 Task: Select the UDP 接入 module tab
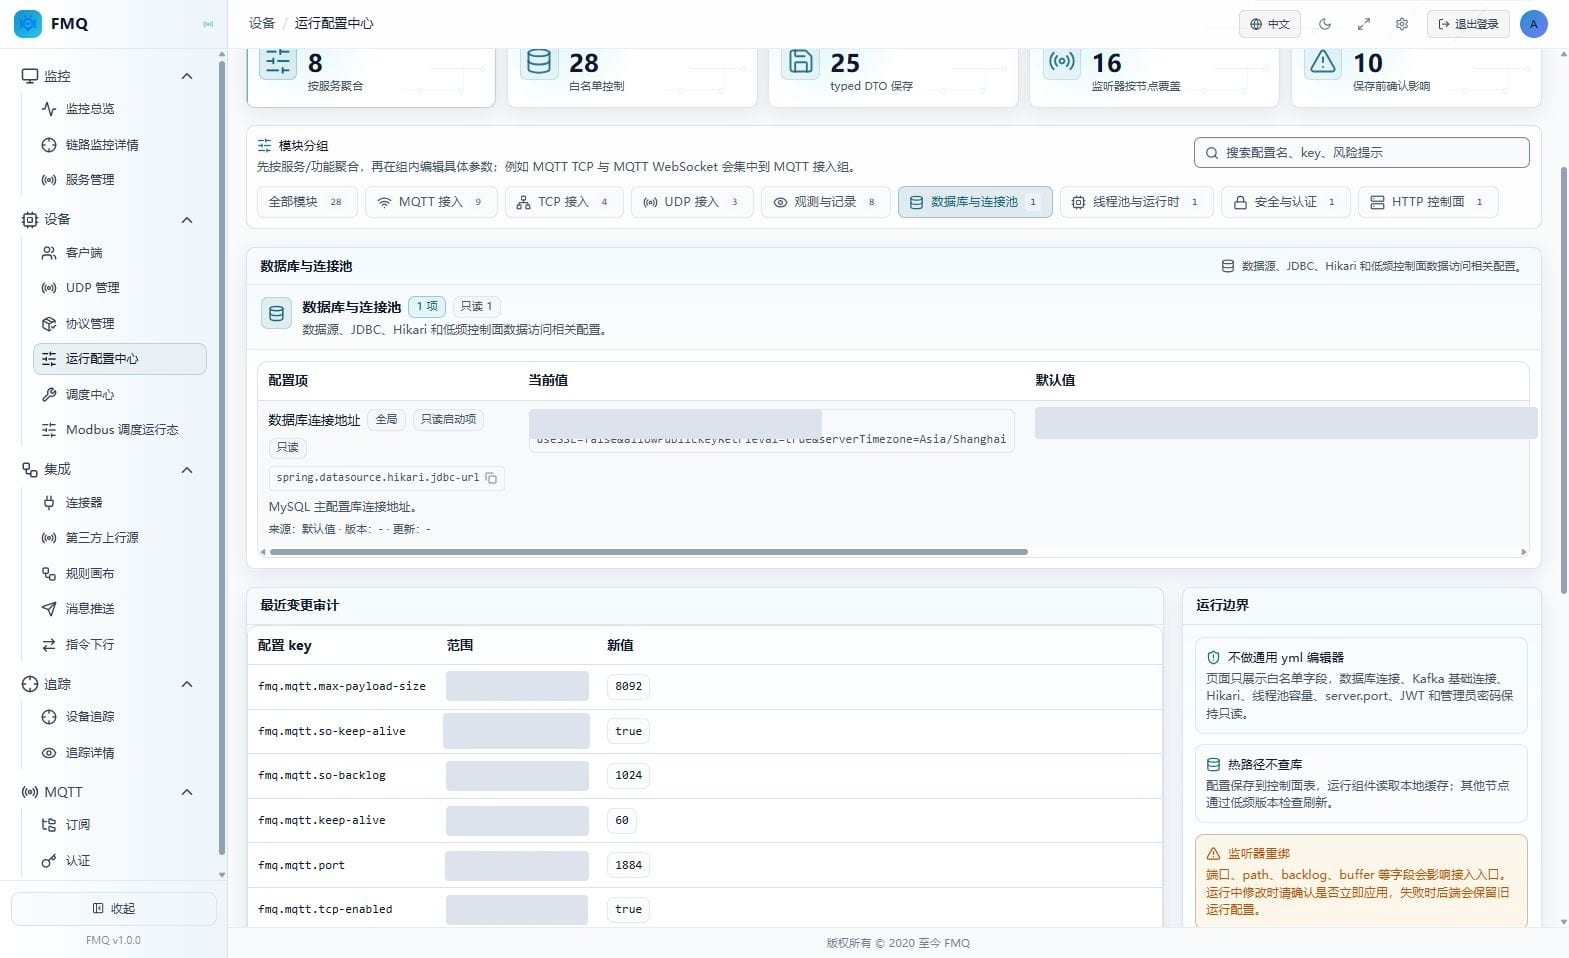pyautogui.click(x=691, y=202)
